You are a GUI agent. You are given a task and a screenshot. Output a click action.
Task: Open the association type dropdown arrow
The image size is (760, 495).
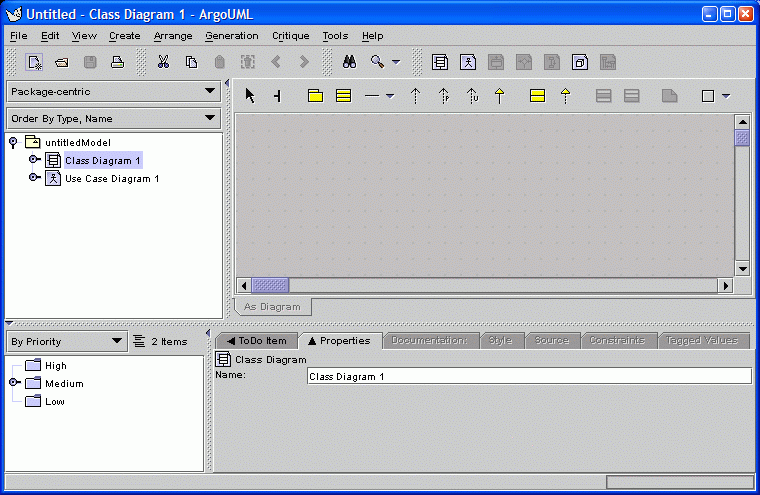click(390, 96)
